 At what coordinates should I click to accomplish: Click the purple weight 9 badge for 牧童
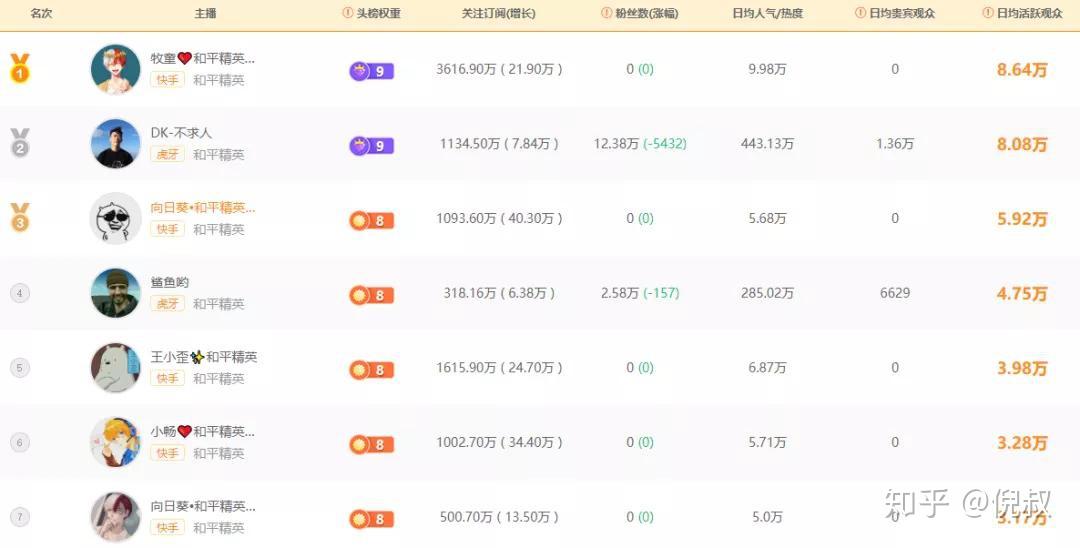(x=371, y=71)
